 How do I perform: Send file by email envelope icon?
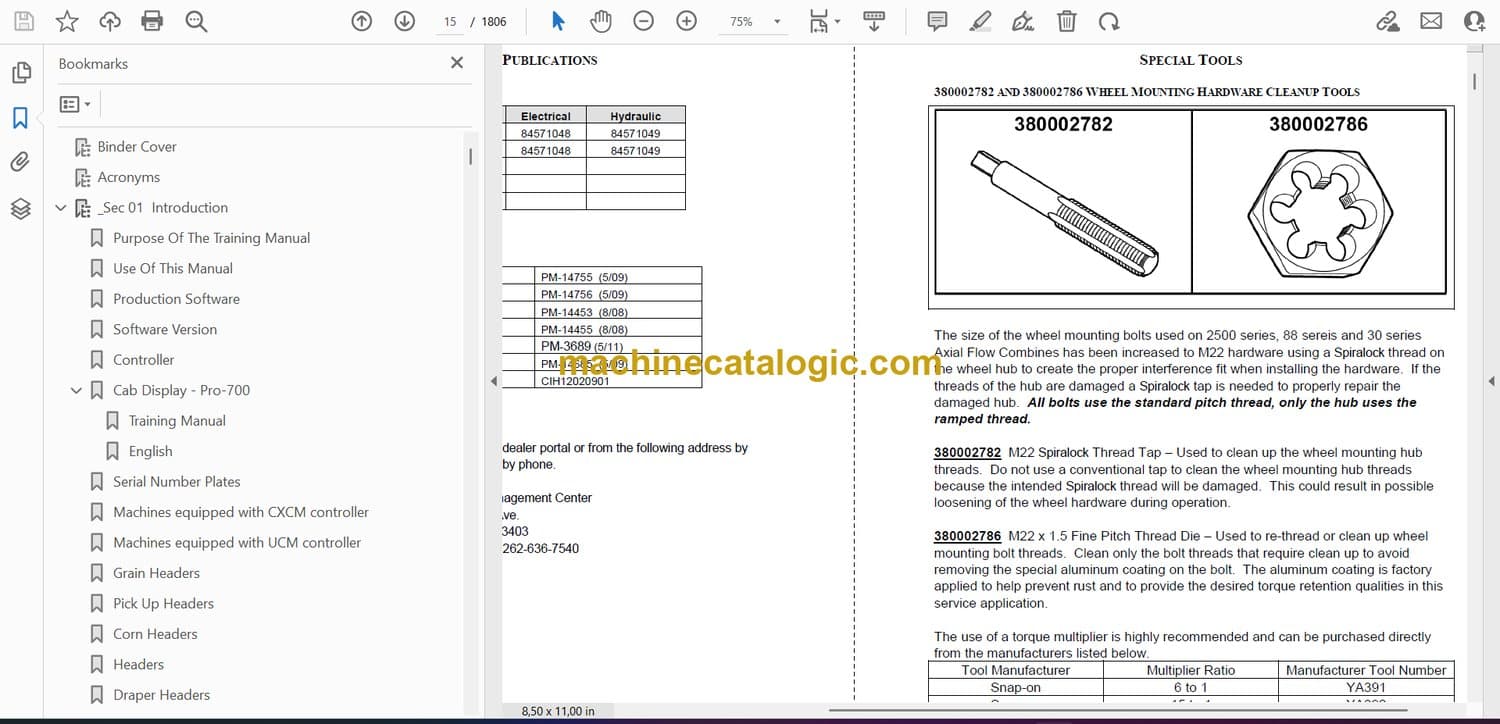tap(1431, 21)
